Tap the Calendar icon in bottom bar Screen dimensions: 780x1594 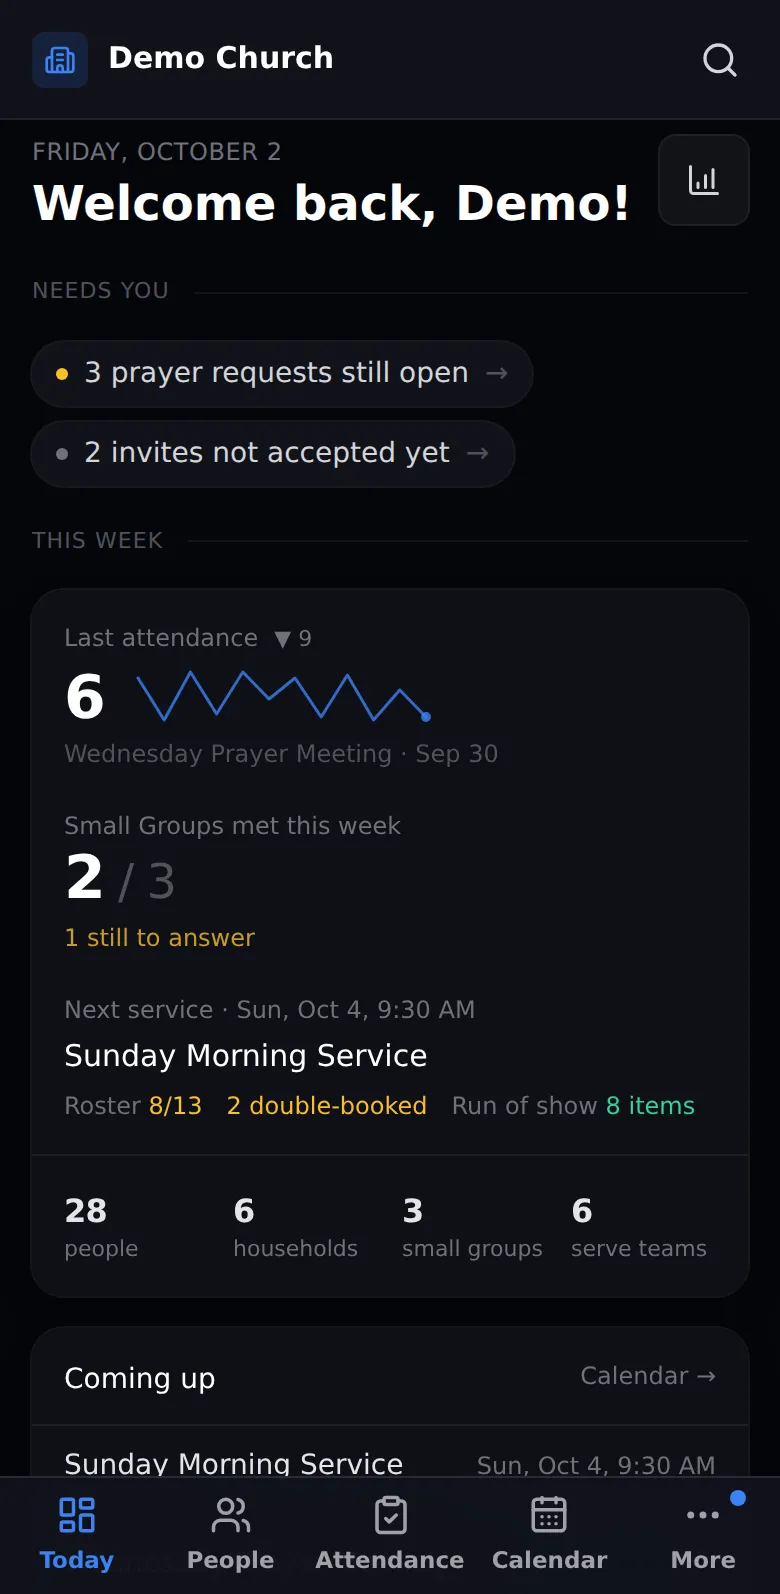pos(549,1515)
